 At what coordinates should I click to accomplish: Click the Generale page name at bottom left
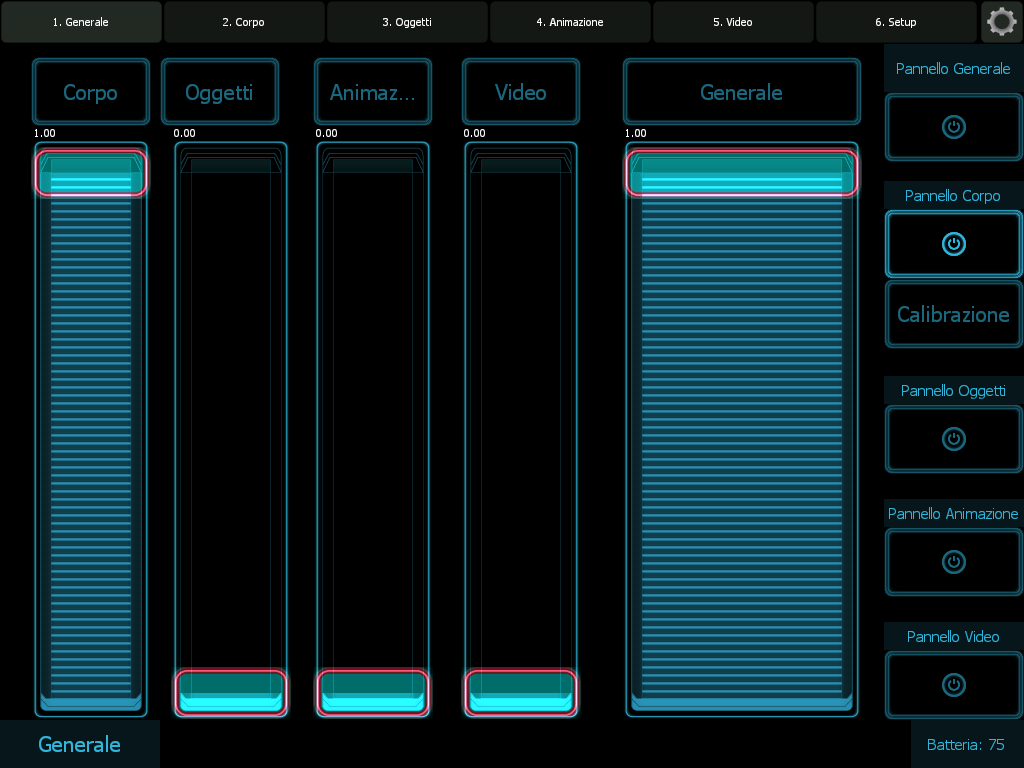point(80,744)
